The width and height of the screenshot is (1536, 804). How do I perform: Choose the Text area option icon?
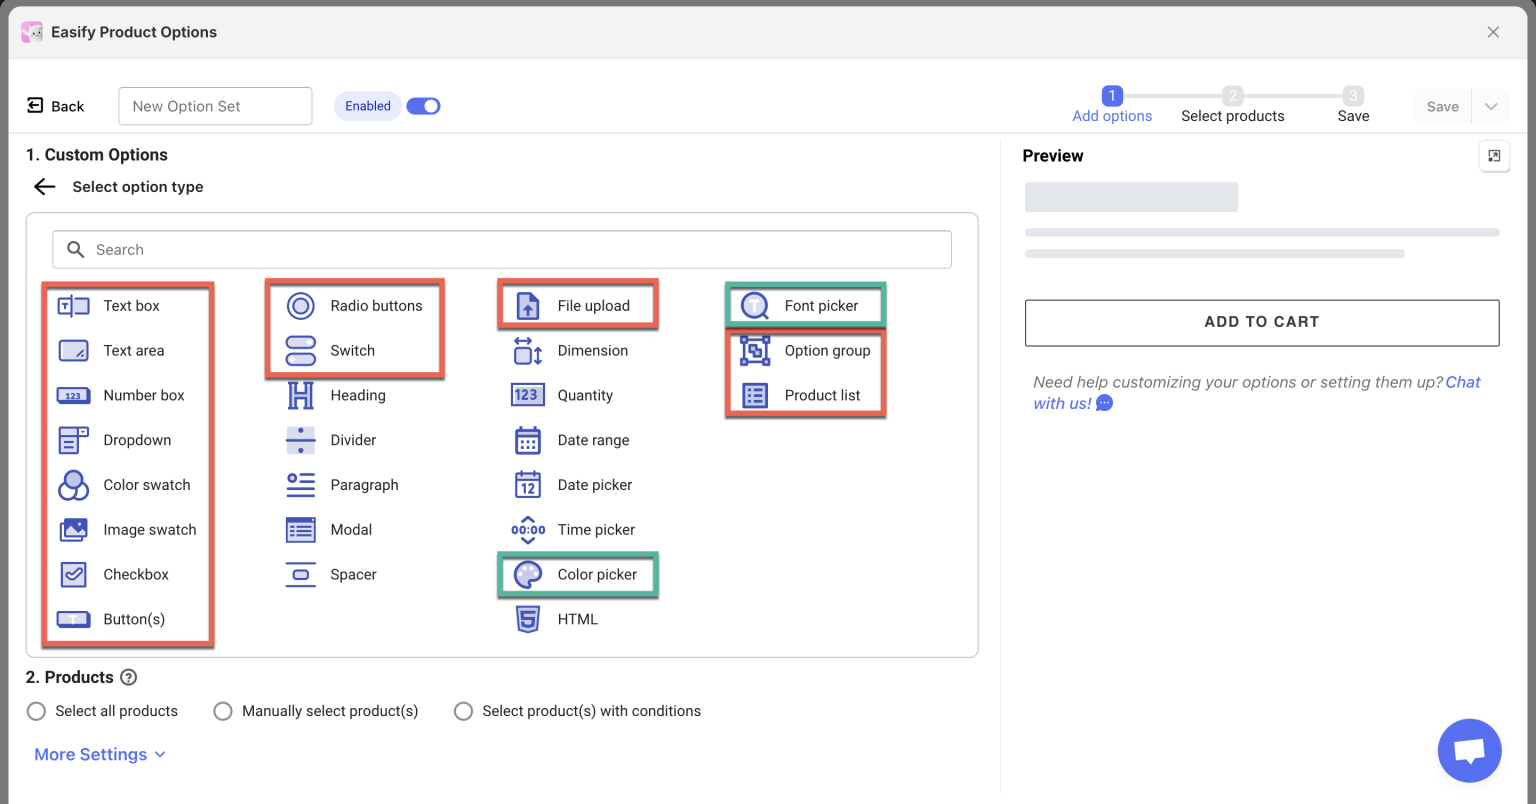tap(74, 351)
